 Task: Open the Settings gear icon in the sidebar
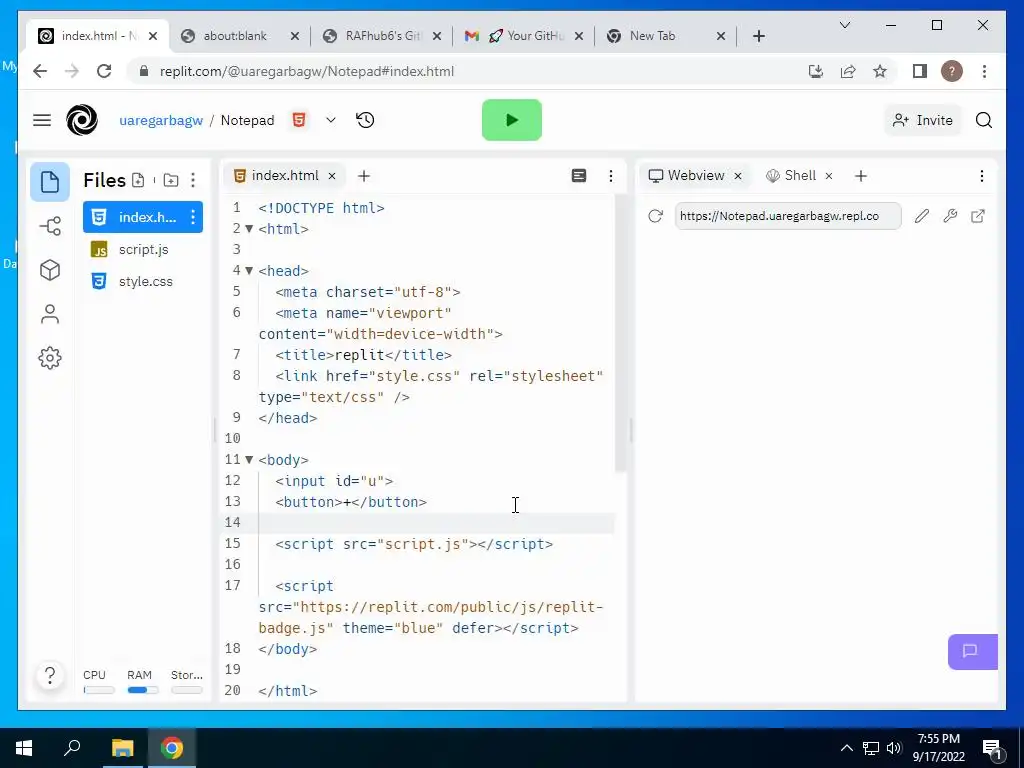(x=50, y=358)
